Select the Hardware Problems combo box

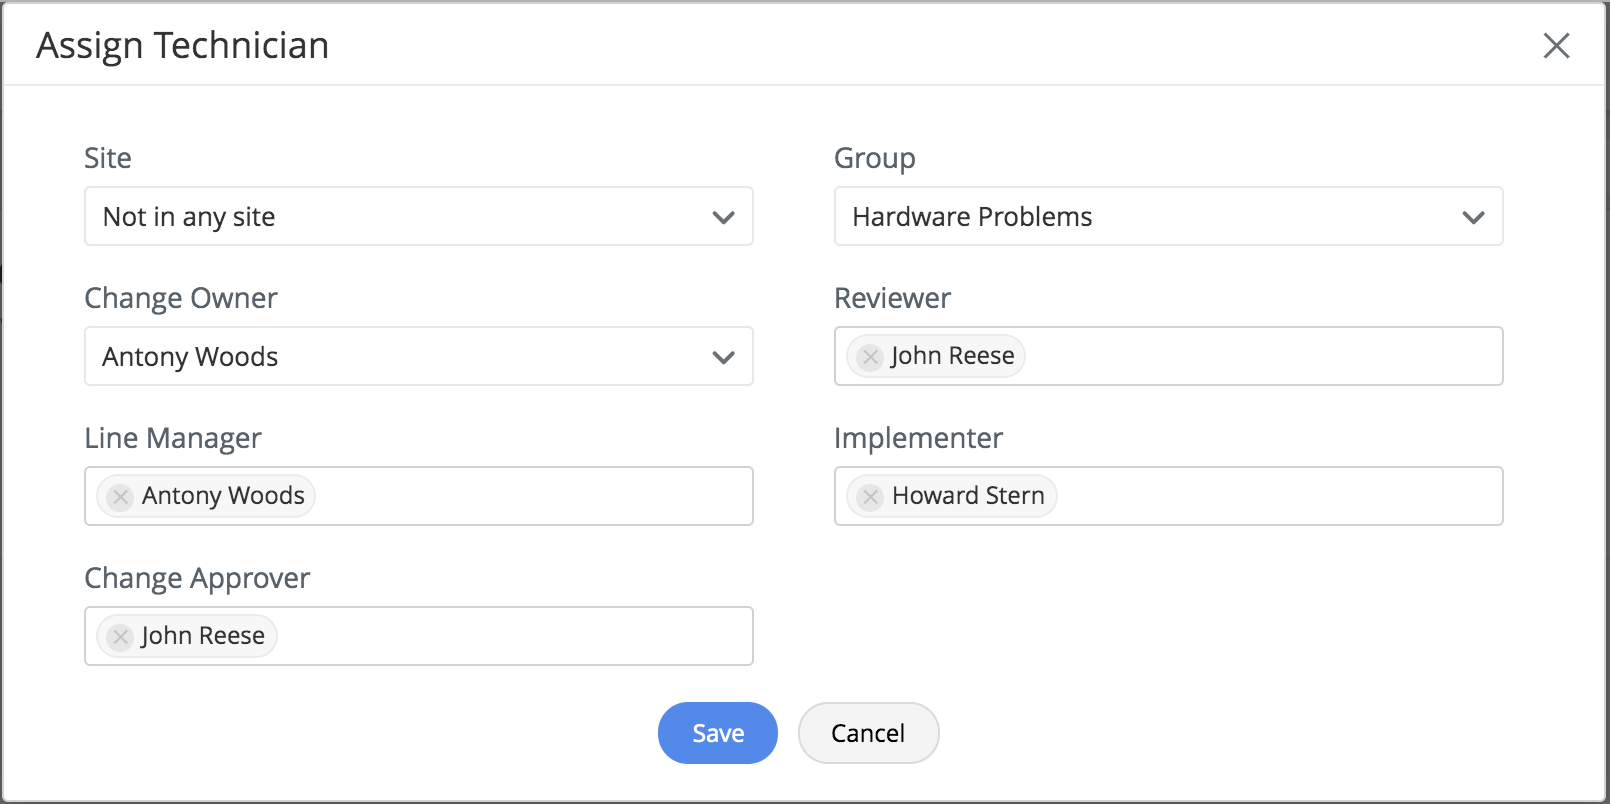(1169, 216)
